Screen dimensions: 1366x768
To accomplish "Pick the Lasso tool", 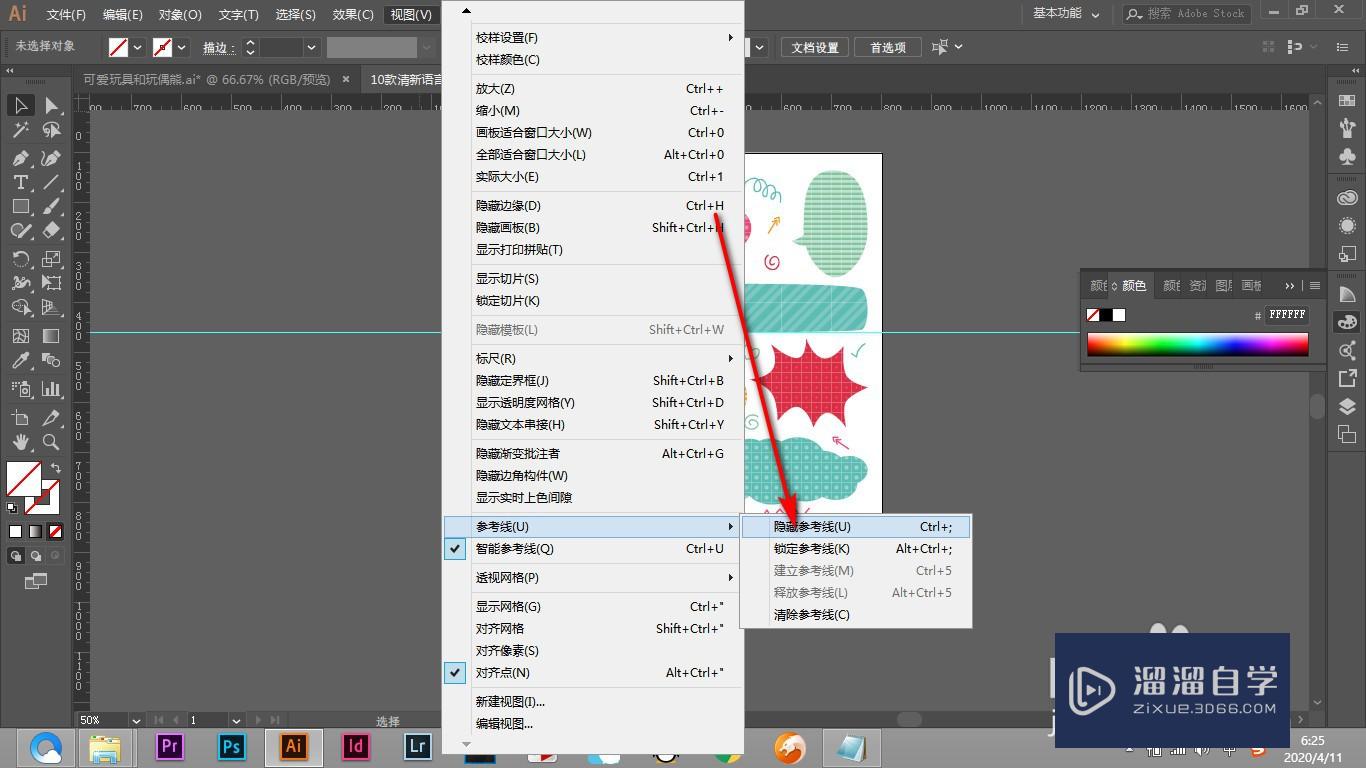I will click(51, 130).
